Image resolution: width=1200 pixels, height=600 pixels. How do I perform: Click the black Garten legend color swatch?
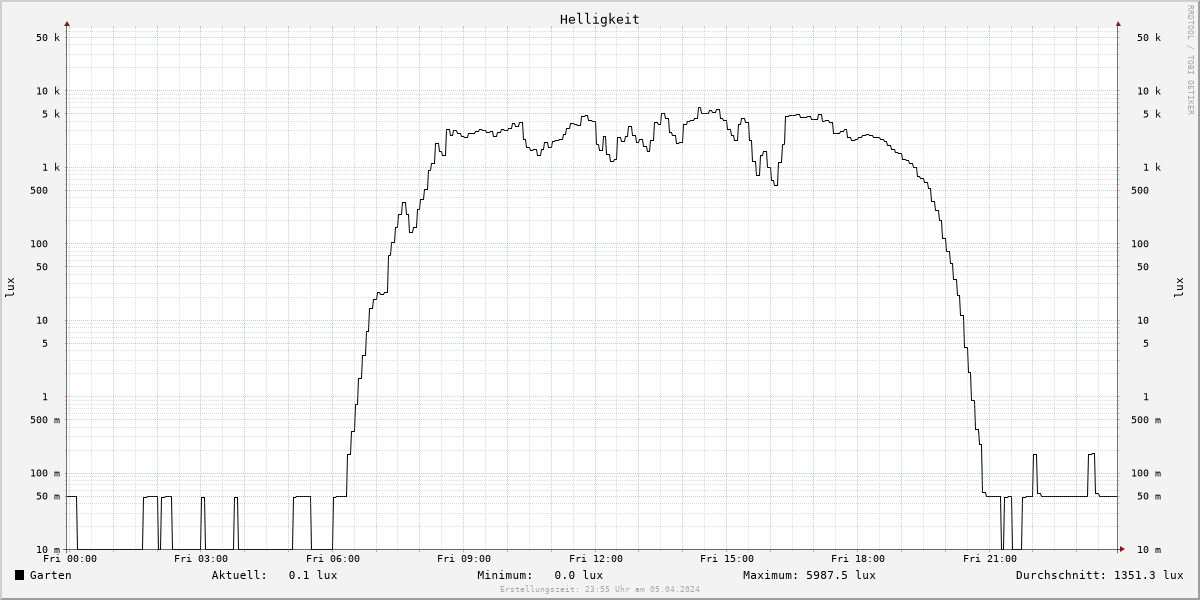tap(19, 575)
